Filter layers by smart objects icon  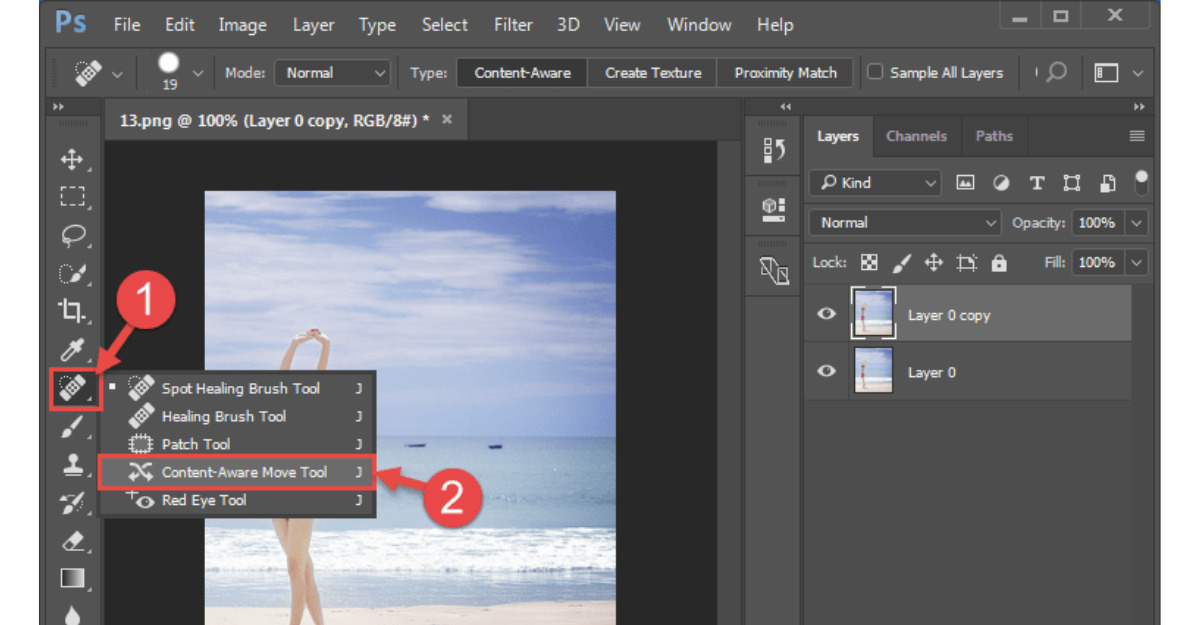click(1107, 183)
